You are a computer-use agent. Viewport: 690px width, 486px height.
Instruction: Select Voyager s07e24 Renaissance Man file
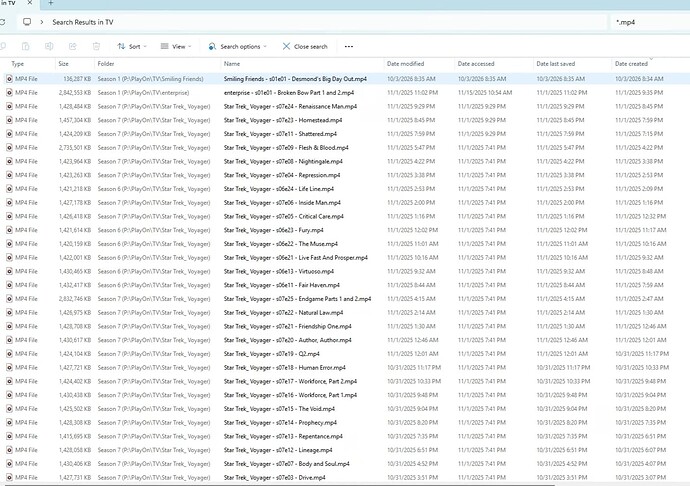290,106
